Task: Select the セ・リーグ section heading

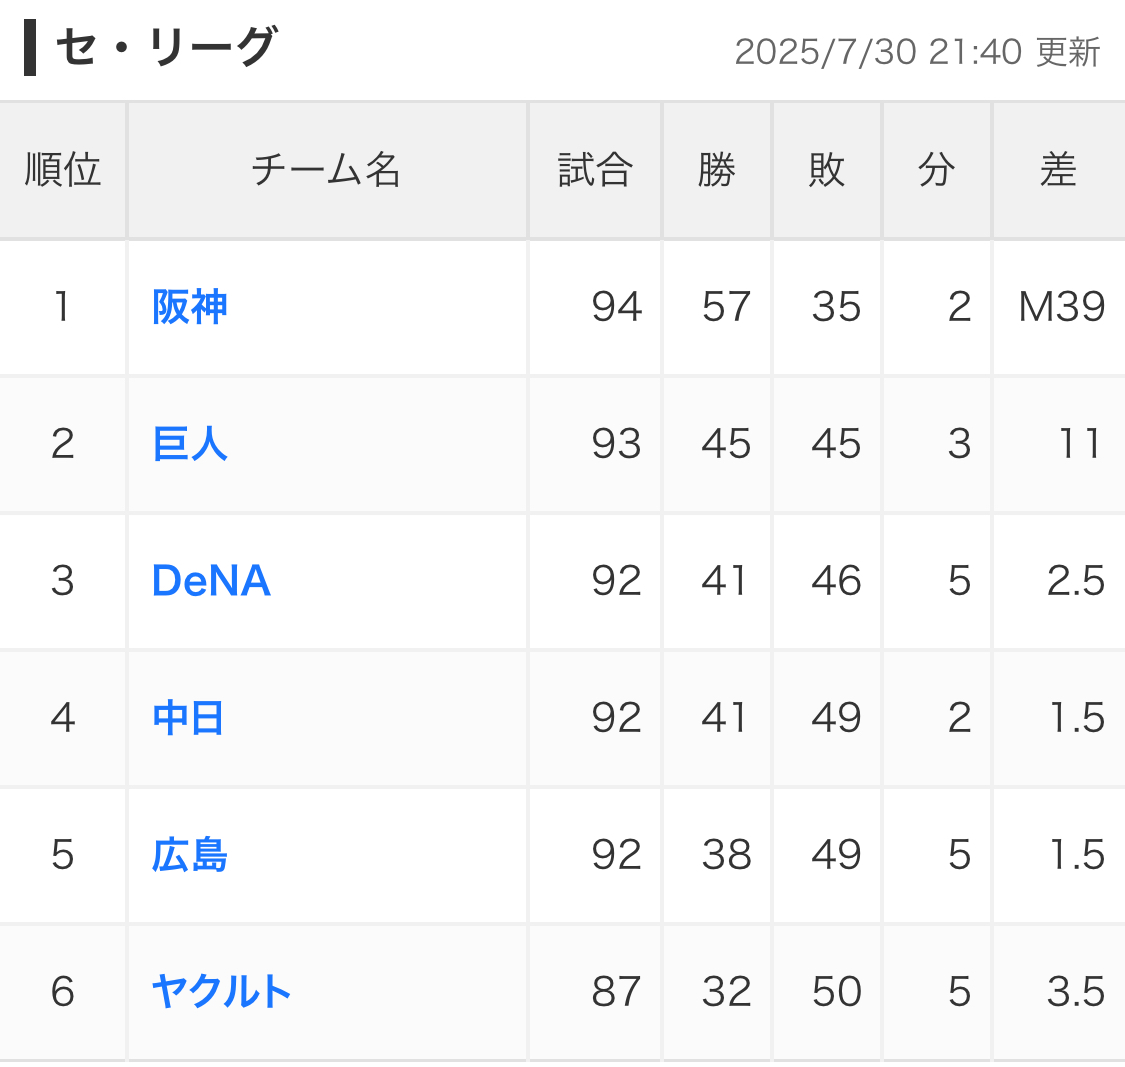Action: (166, 47)
